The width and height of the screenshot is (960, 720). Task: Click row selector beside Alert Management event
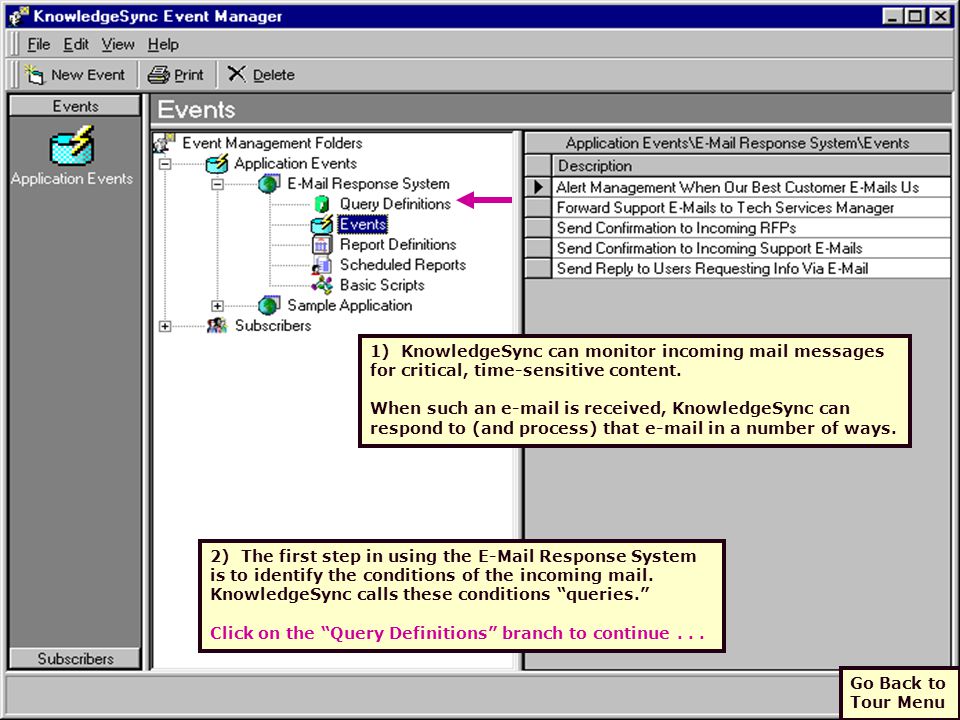click(538, 187)
